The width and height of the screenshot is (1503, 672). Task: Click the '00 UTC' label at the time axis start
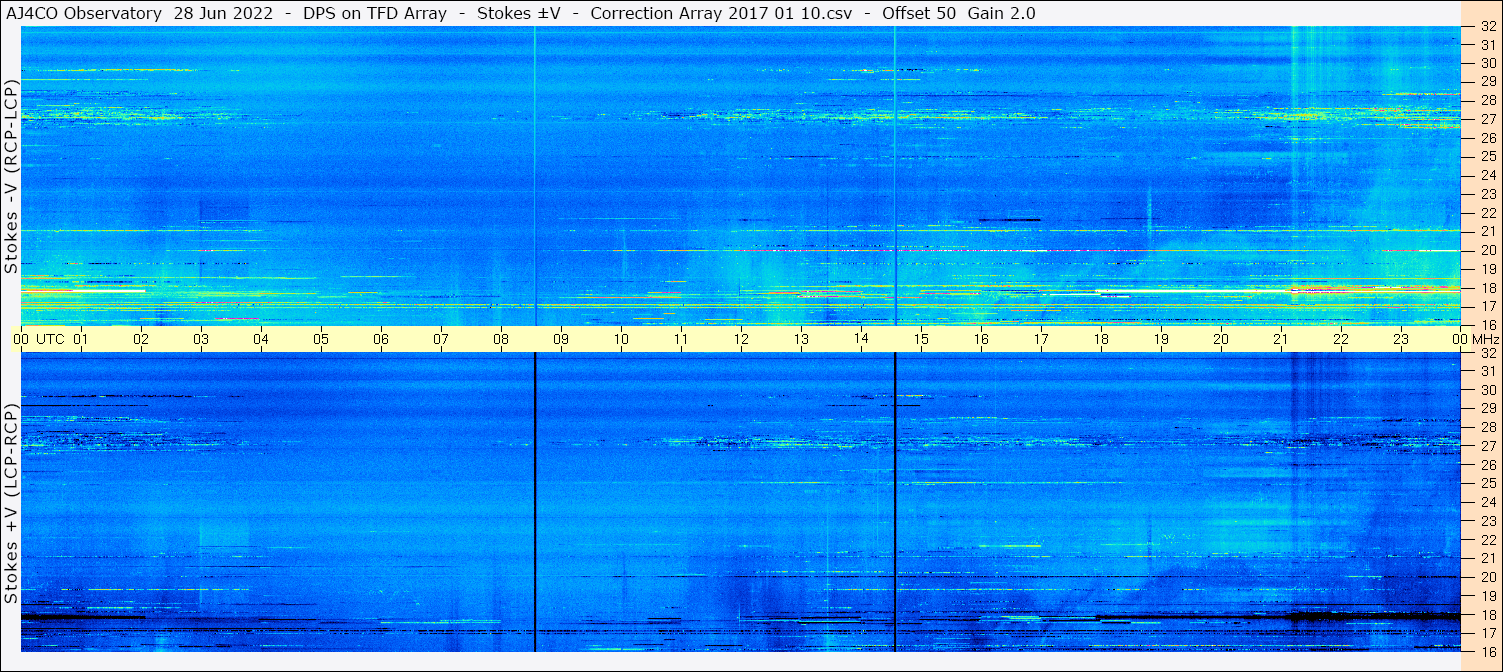pos(38,339)
